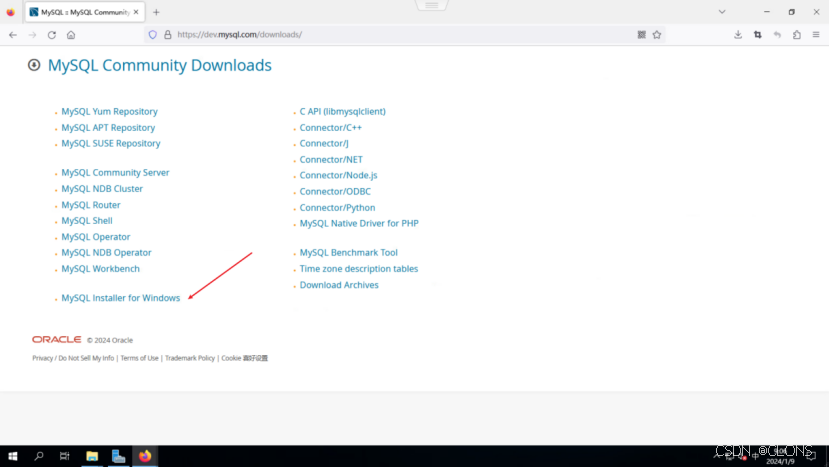Open Connector/NET link
830x467 pixels.
pos(331,159)
